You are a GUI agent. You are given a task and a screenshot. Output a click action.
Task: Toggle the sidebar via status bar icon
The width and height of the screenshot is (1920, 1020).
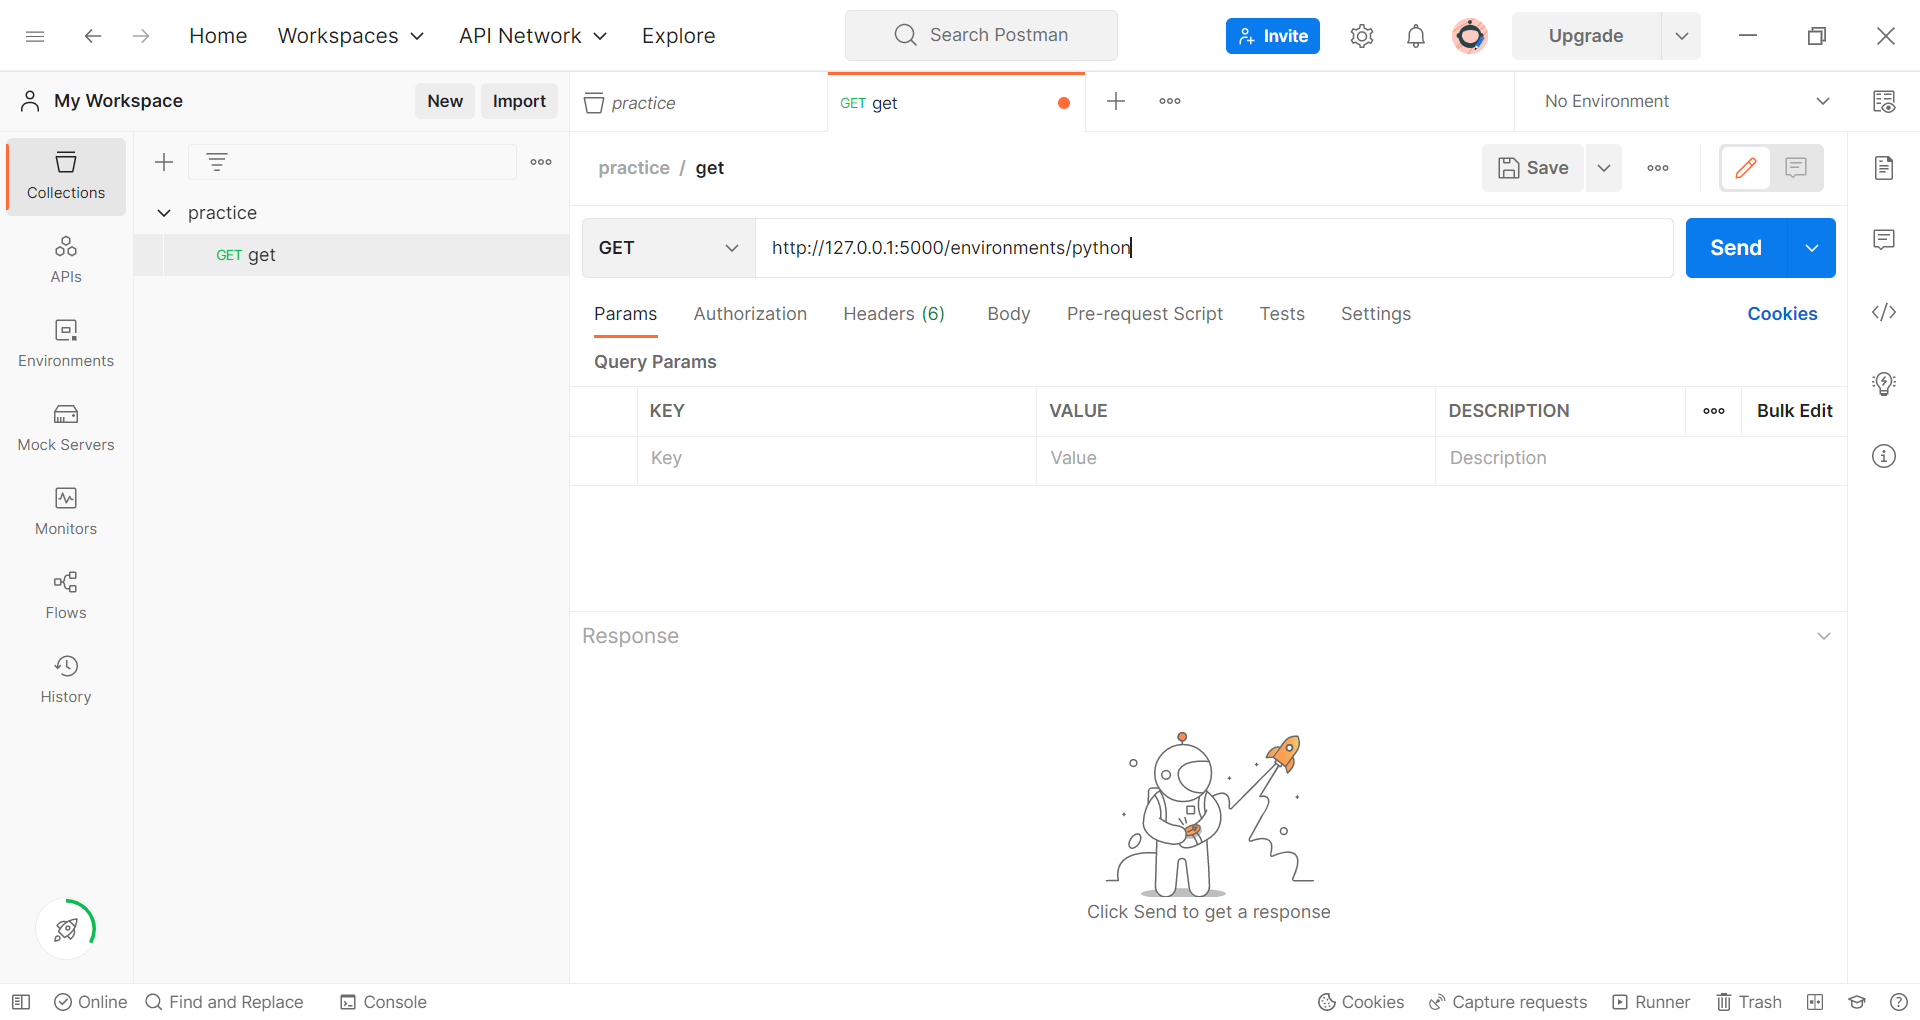pos(21,1002)
